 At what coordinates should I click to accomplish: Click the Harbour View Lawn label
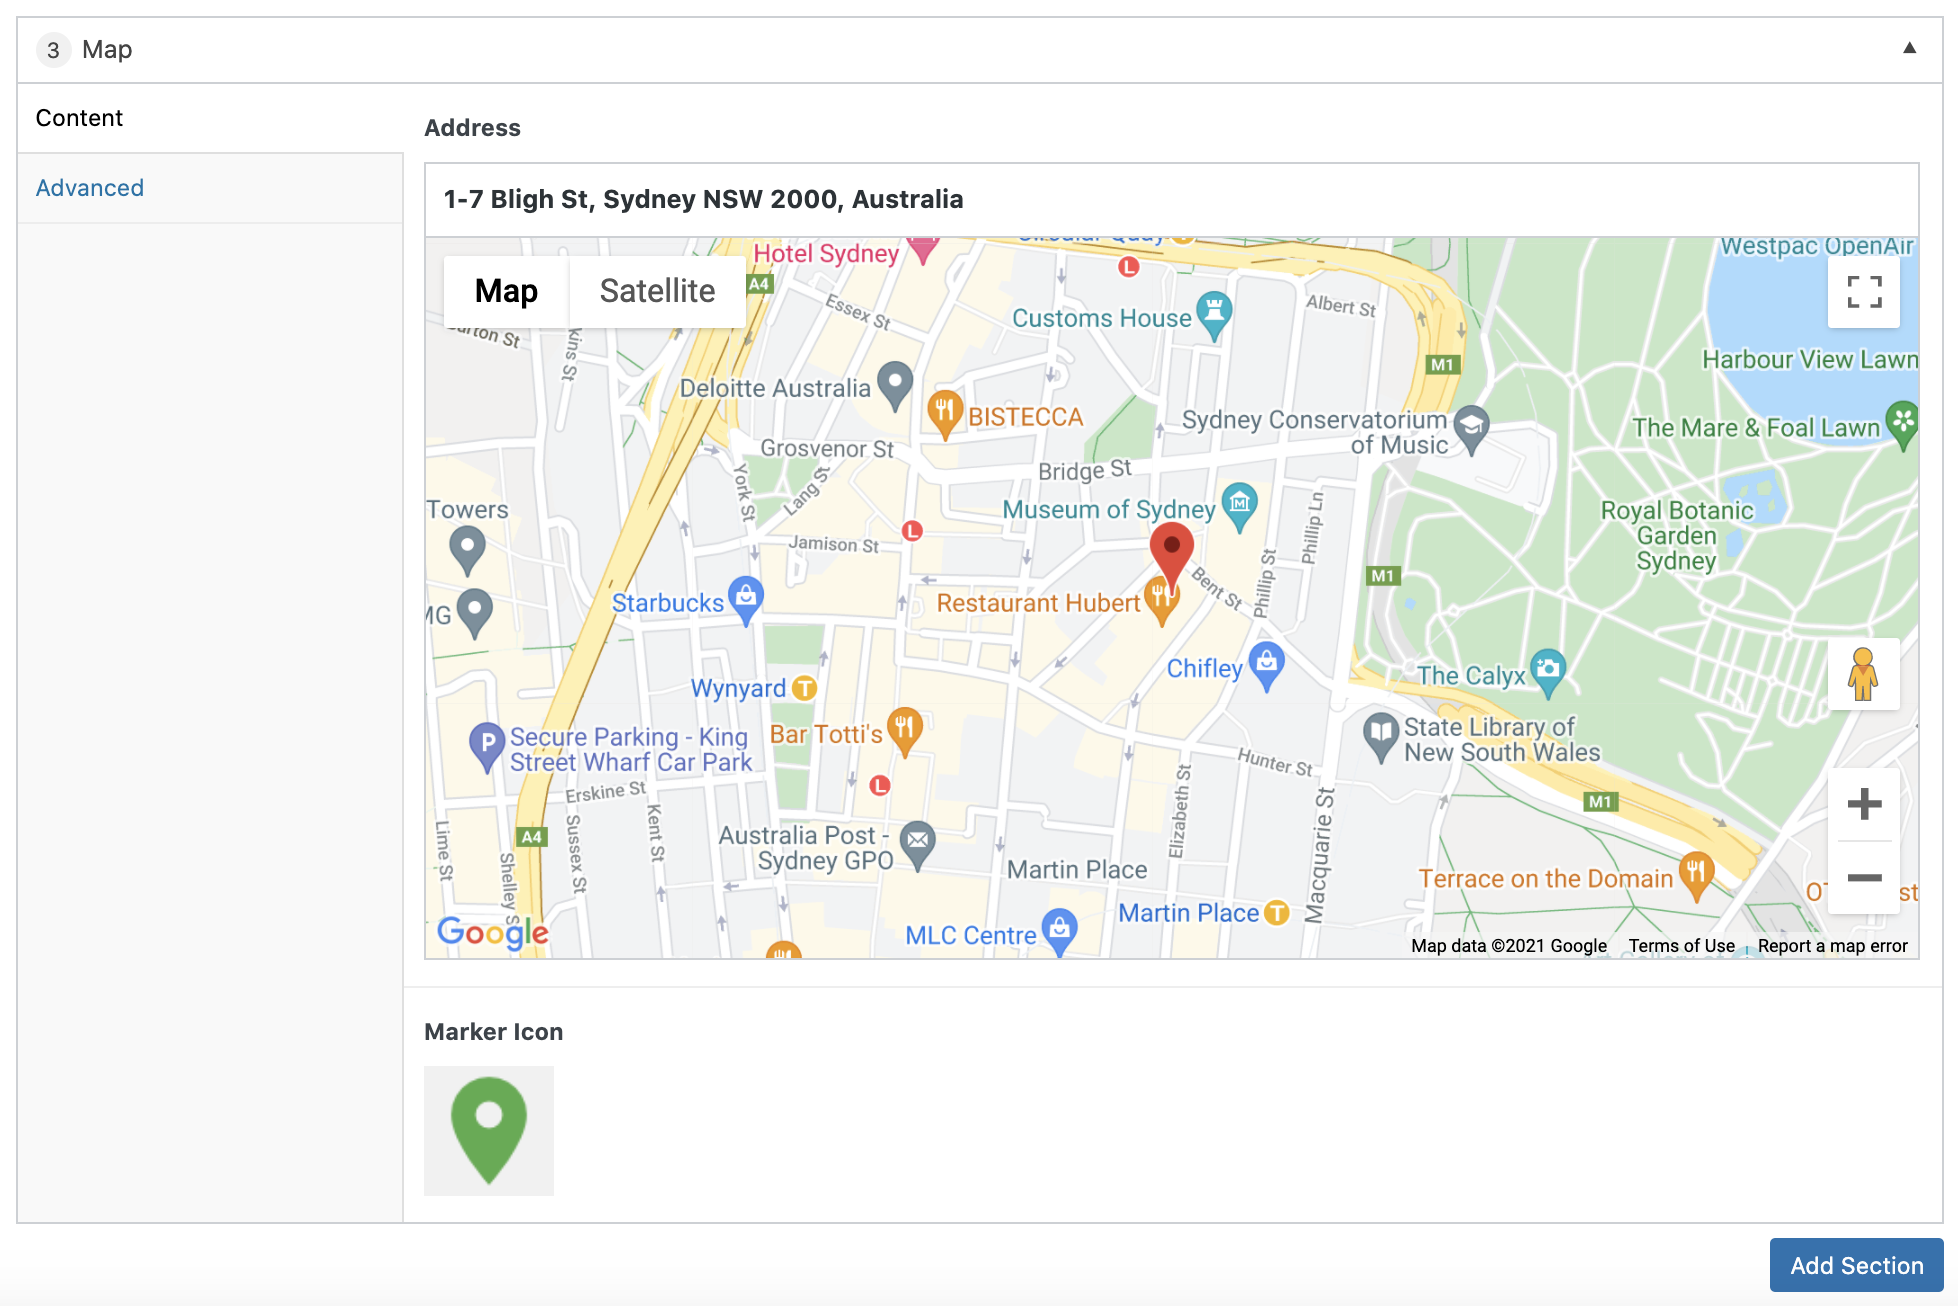point(1810,359)
